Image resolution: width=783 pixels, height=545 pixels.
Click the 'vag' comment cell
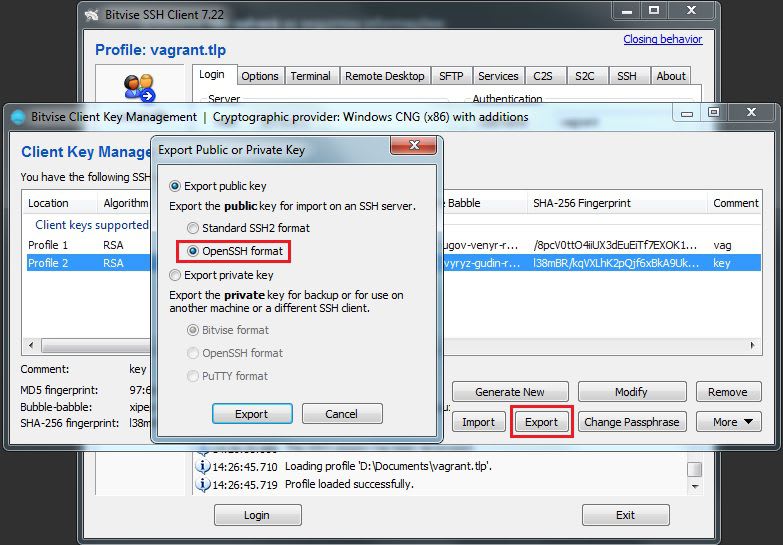[x=722, y=245]
